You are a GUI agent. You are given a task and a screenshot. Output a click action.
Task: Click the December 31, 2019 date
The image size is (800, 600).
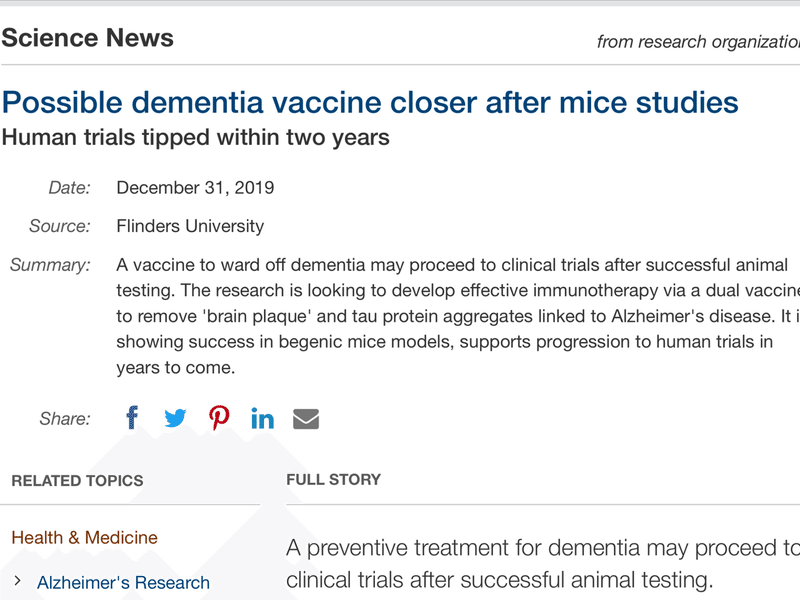tap(195, 188)
